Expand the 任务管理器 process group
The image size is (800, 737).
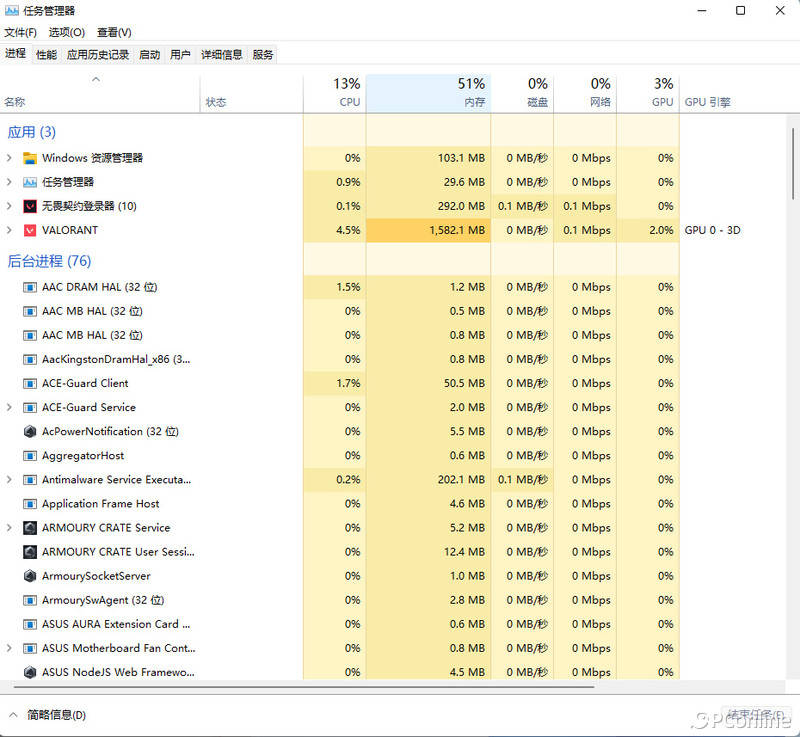(x=9, y=182)
